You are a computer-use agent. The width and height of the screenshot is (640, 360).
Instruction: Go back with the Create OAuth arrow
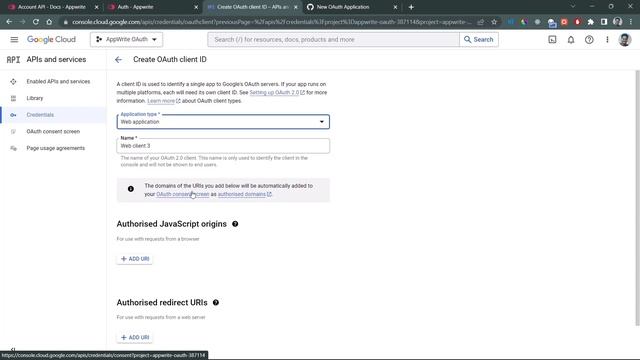[x=118, y=60]
